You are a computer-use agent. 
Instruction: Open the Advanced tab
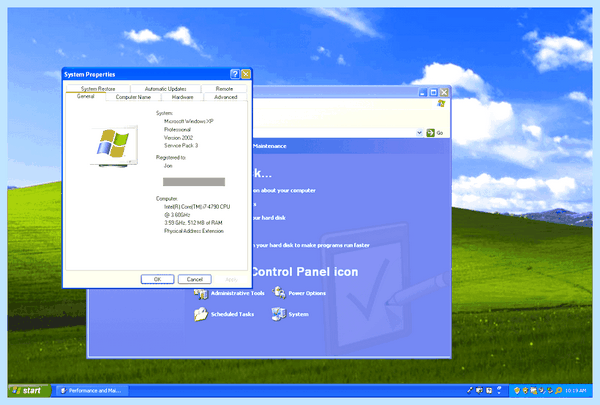tap(226, 97)
